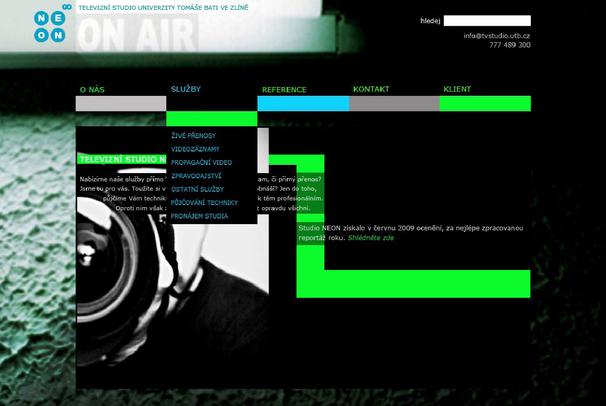The image size is (606, 406).
Task: Click the info@tvstudio.utb.cz email address
Action: click(496, 36)
